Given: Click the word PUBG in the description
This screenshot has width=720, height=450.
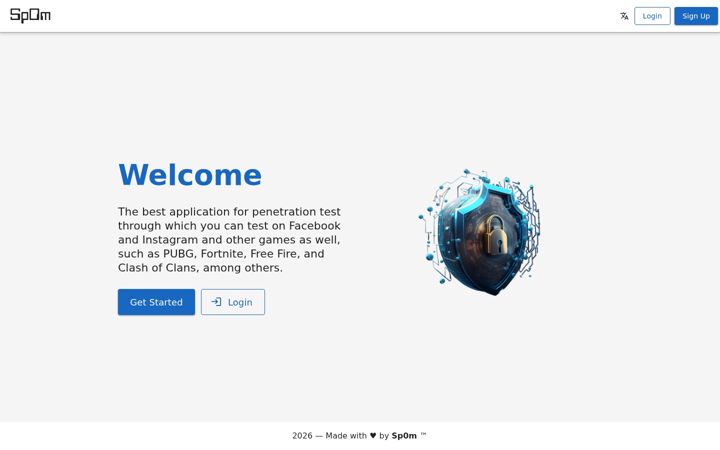Looking at the screenshot, I should pyautogui.click(x=179, y=254).
